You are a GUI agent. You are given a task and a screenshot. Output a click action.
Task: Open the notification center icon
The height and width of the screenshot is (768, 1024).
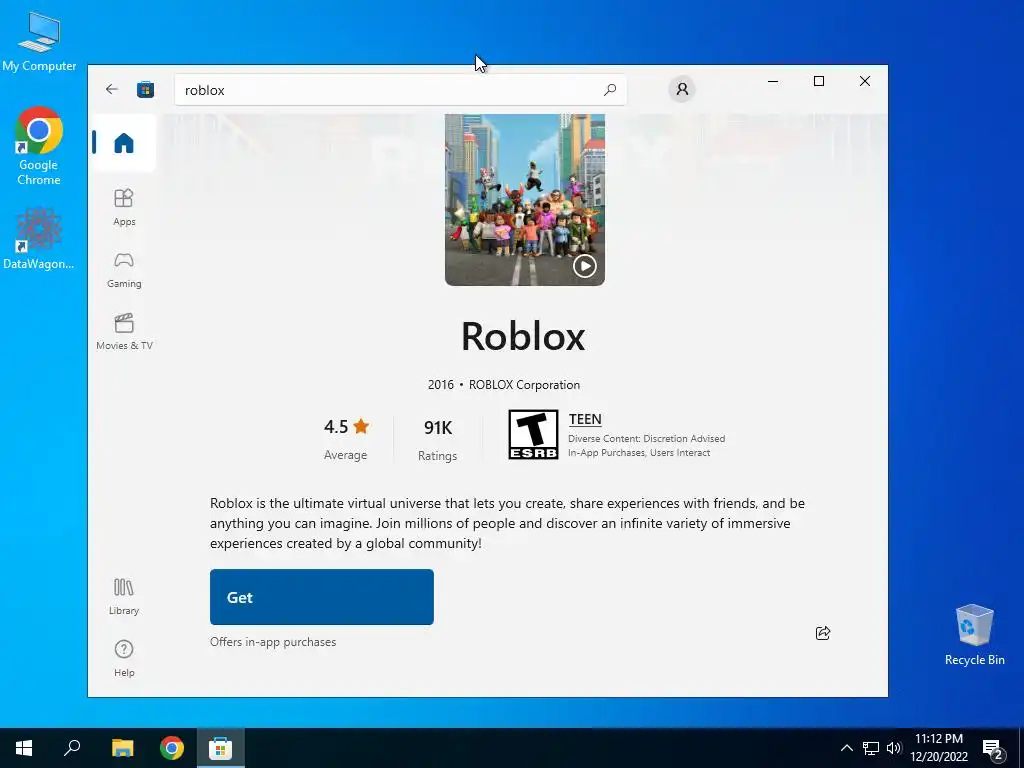pyautogui.click(x=993, y=750)
